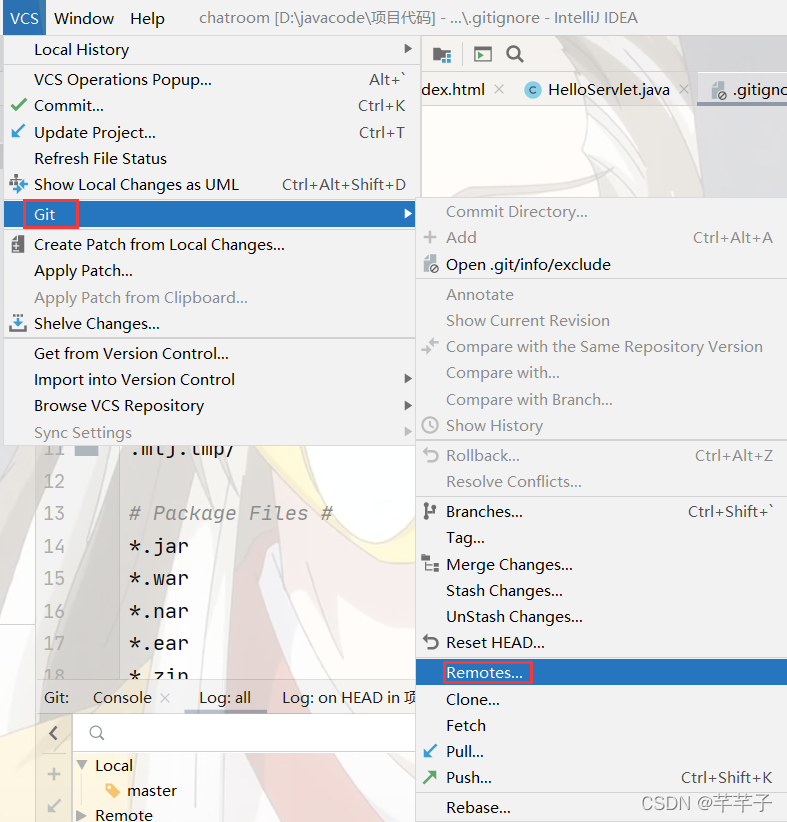Click the Branches icon
The image size is (787, 822).
click(430, 511)
